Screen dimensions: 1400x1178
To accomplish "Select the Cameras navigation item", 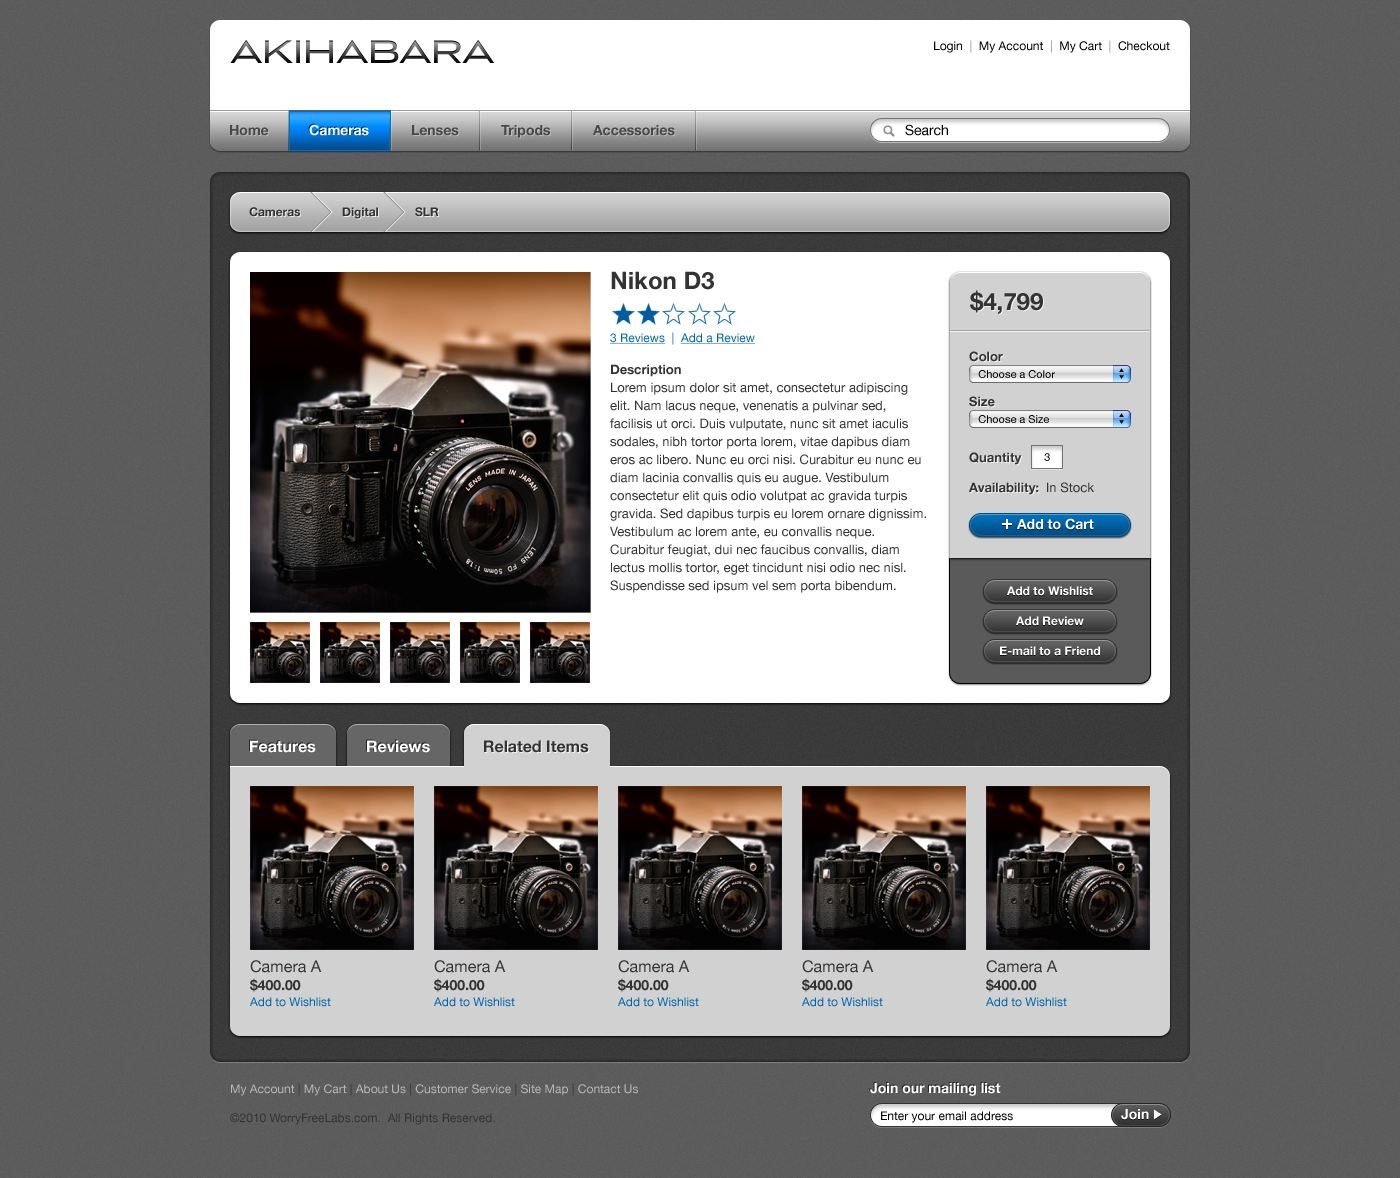I will point(339,131).
